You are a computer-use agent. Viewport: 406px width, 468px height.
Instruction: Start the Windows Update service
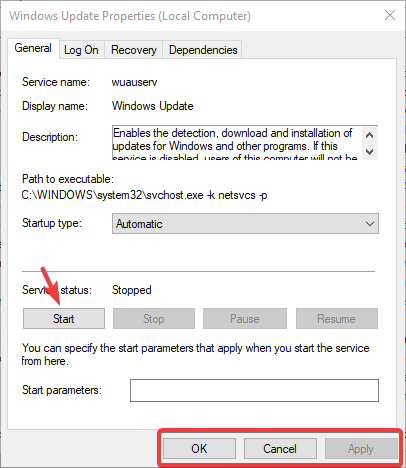pyautogui.click(x=64, y=319)
